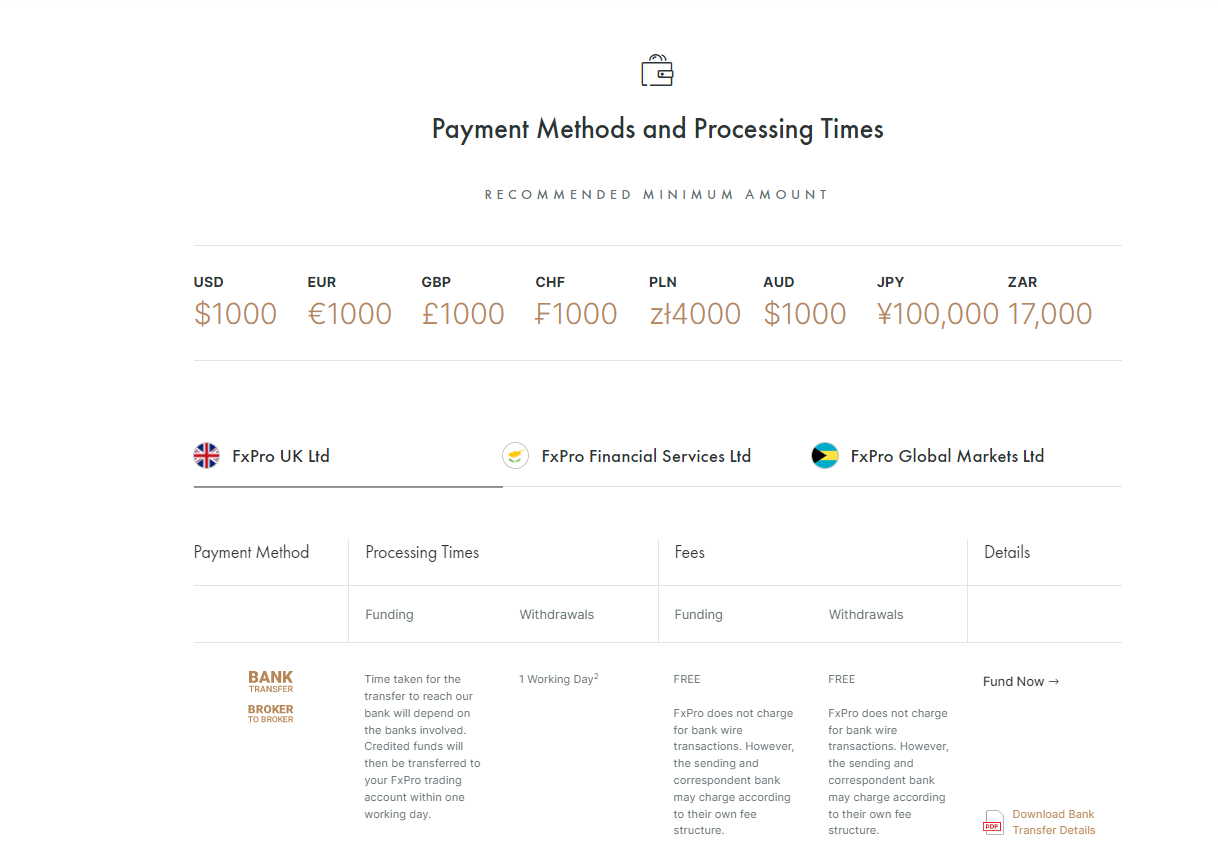Click the Payment Methods and Processing Times heading
The image size is (1218, 859).
(657, 129)
